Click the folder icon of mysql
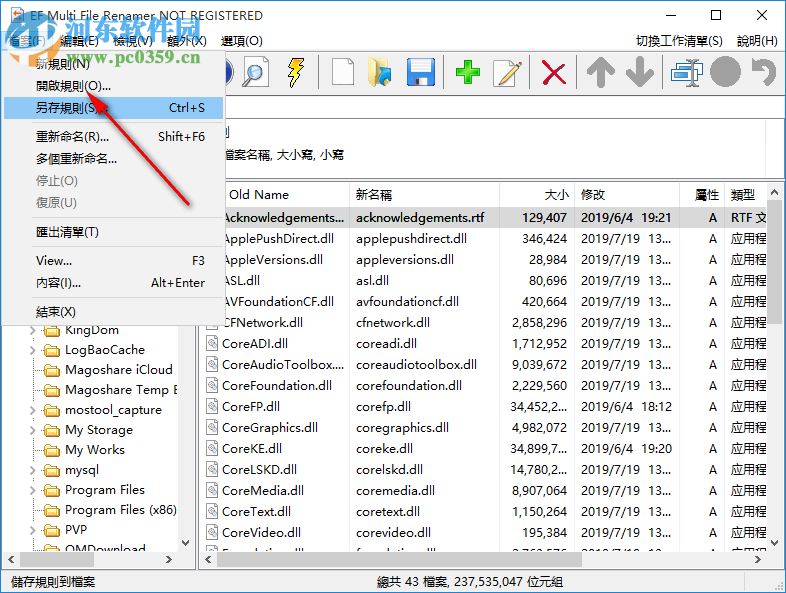786x593 pixels. (x=52, y=470)
